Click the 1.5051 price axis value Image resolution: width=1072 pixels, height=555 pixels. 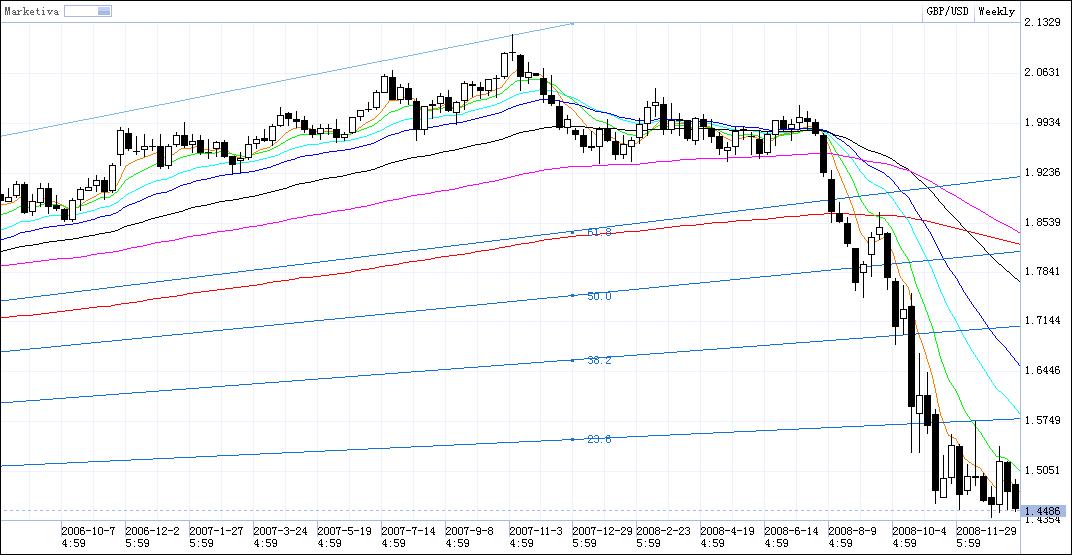1041,470
